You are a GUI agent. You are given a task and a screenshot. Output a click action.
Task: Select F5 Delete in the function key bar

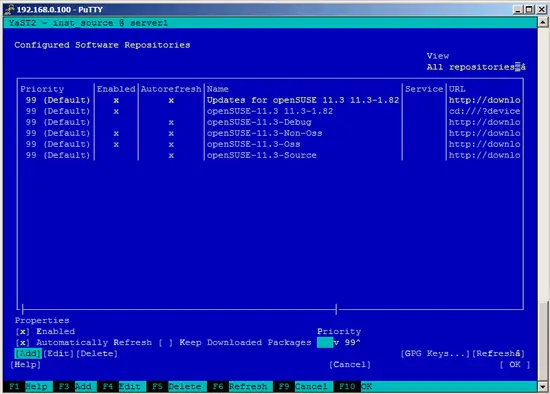tap(176, 387)
